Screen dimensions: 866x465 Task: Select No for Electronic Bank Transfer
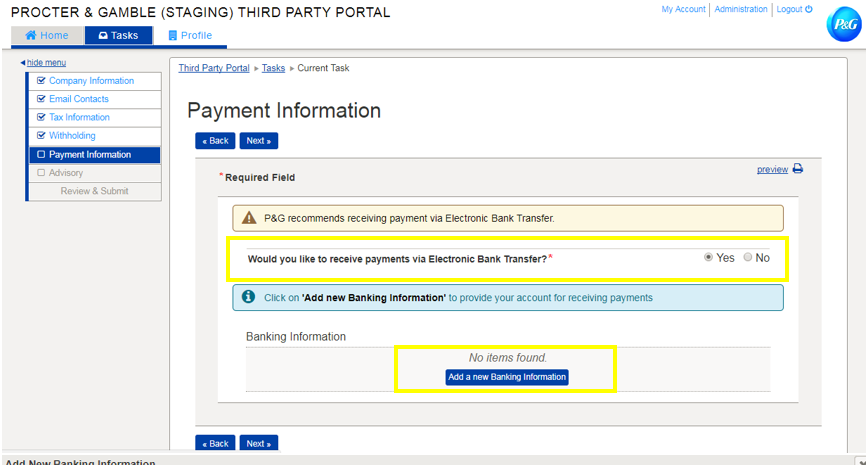coord(747,257)
